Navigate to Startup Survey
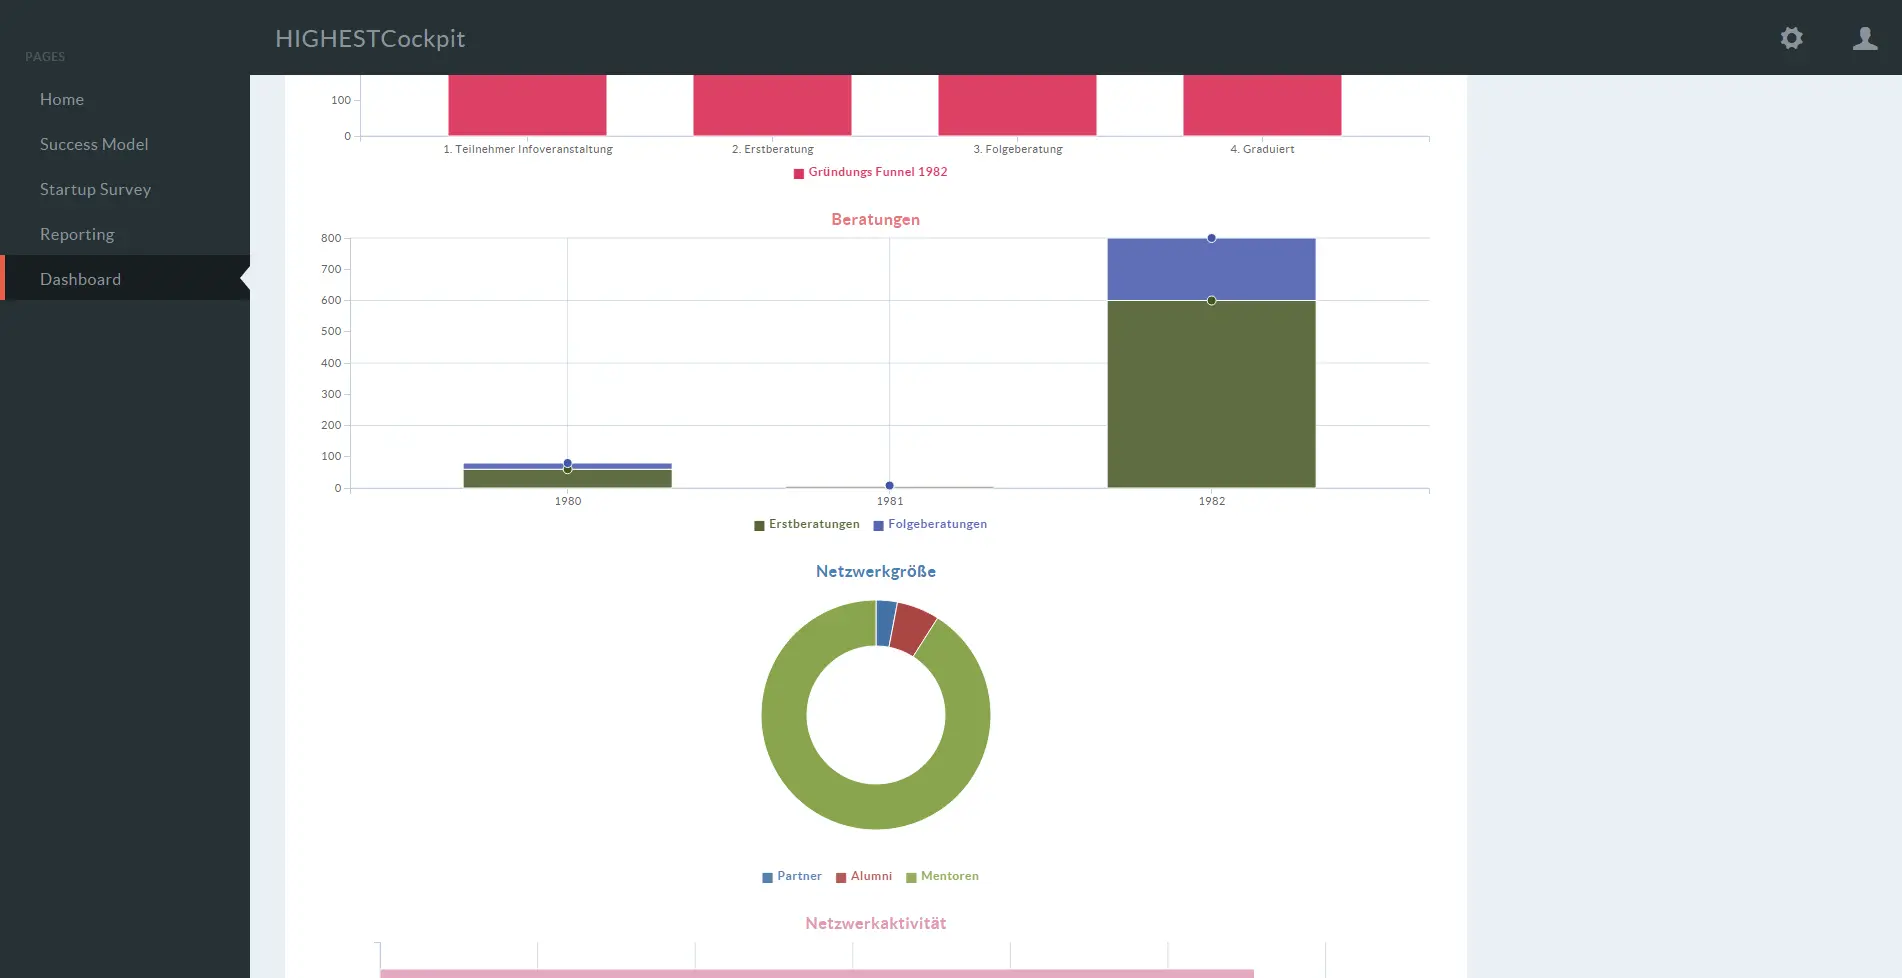Image resolution: width=1902 pixels, height=978 pixels. click(x=95, y=189)
